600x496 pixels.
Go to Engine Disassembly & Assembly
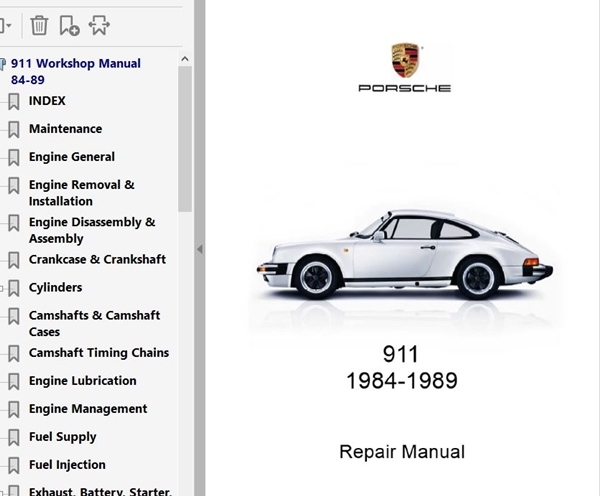92,230
